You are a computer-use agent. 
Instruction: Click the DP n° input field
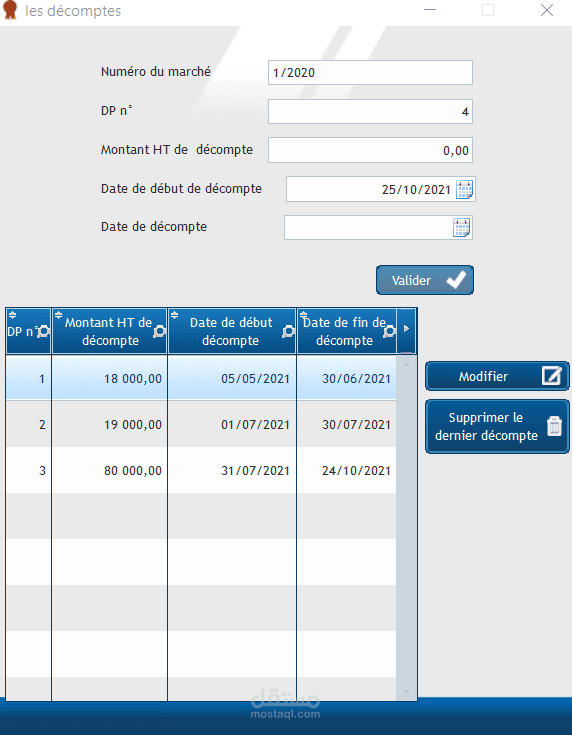370,112
